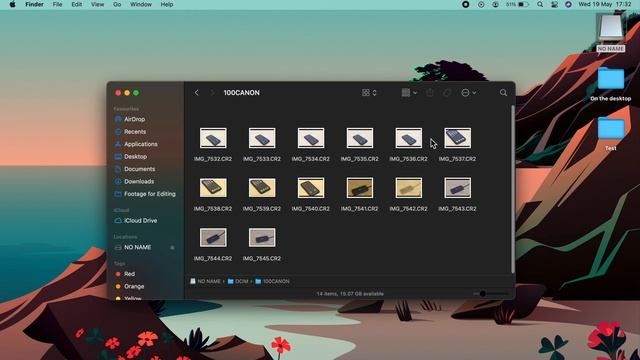This screenshot has height=360, width=640.
Task: Click the user account menu bar icon
Action: click(x=496, y=4)
